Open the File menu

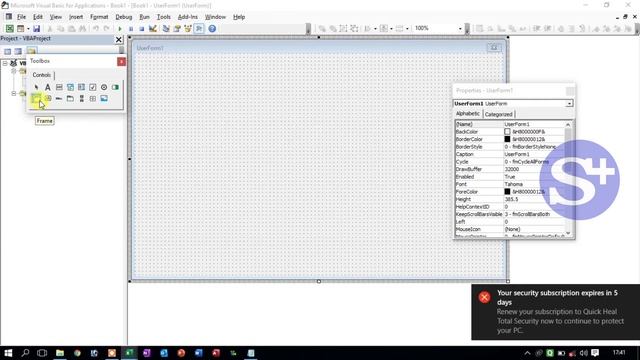[21, 17]
